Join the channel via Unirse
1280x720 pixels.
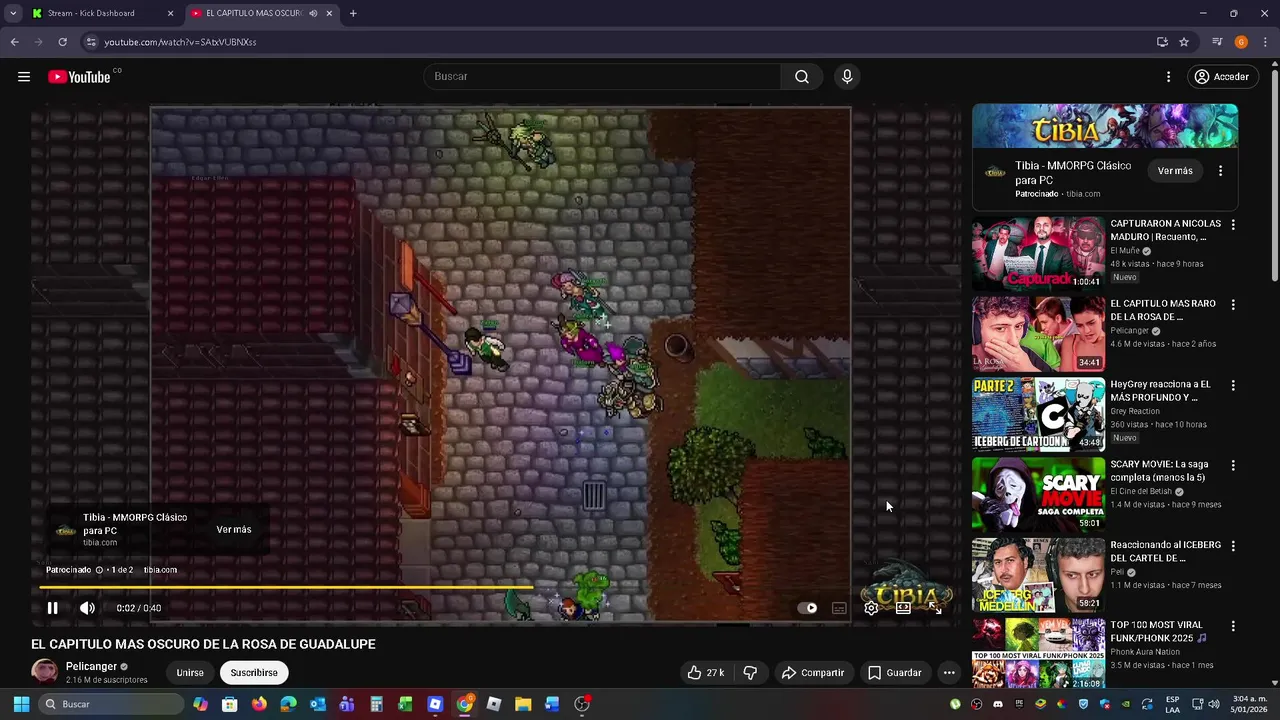pos(190,673)
